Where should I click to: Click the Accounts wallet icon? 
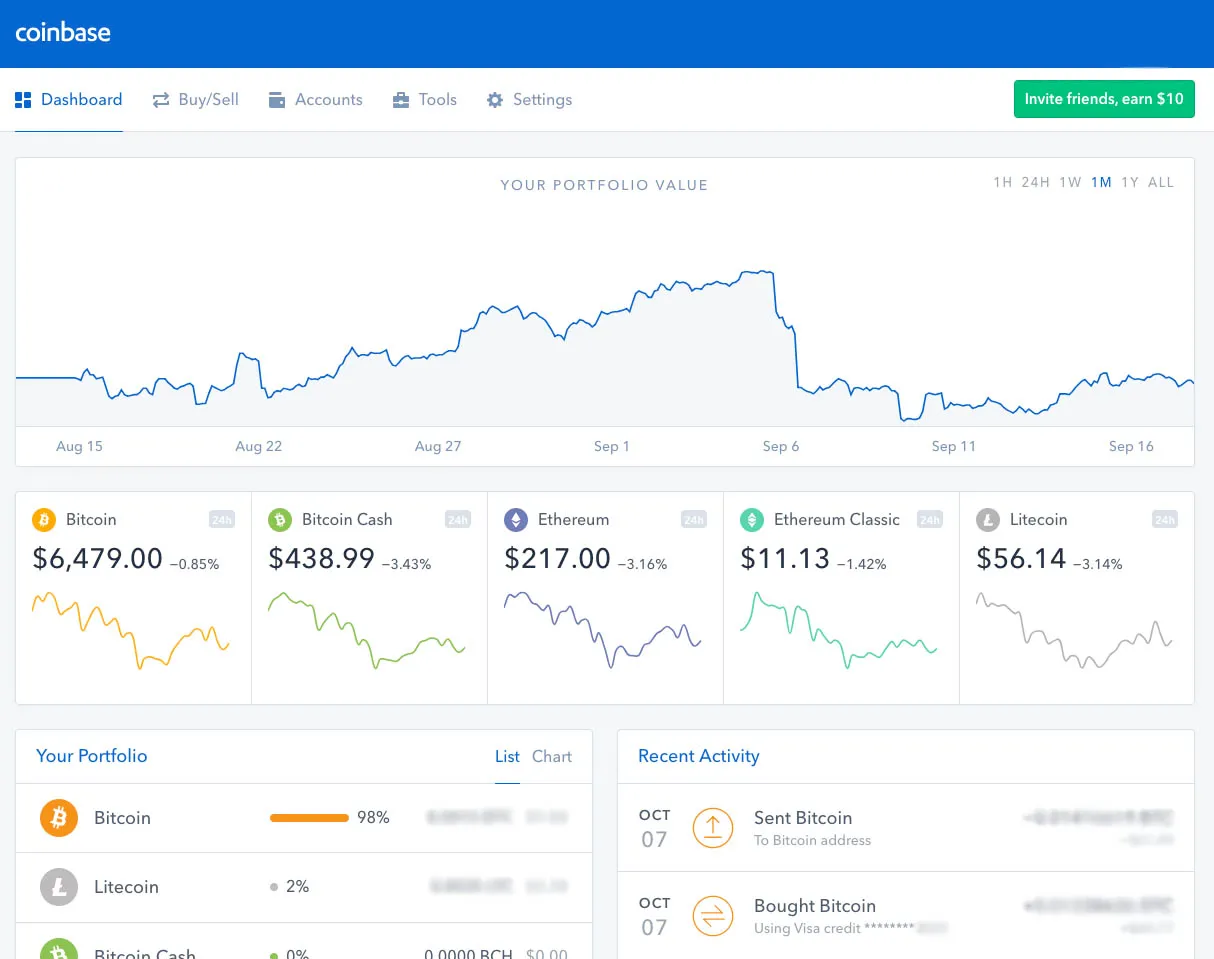[277, 100]
